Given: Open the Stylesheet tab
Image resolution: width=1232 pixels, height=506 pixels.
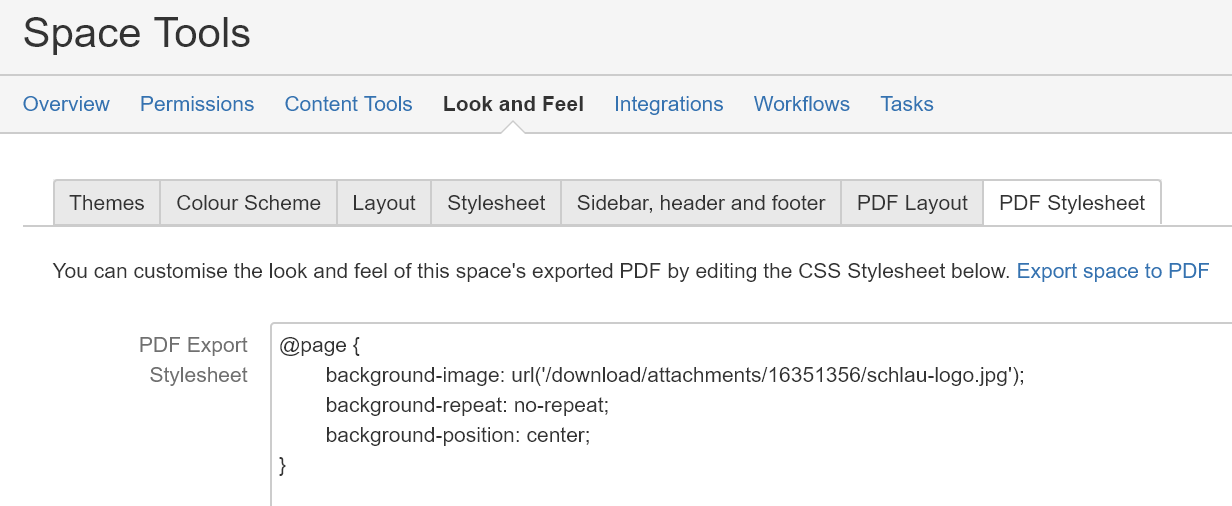Looking at the screenshot, I should 496,203.
